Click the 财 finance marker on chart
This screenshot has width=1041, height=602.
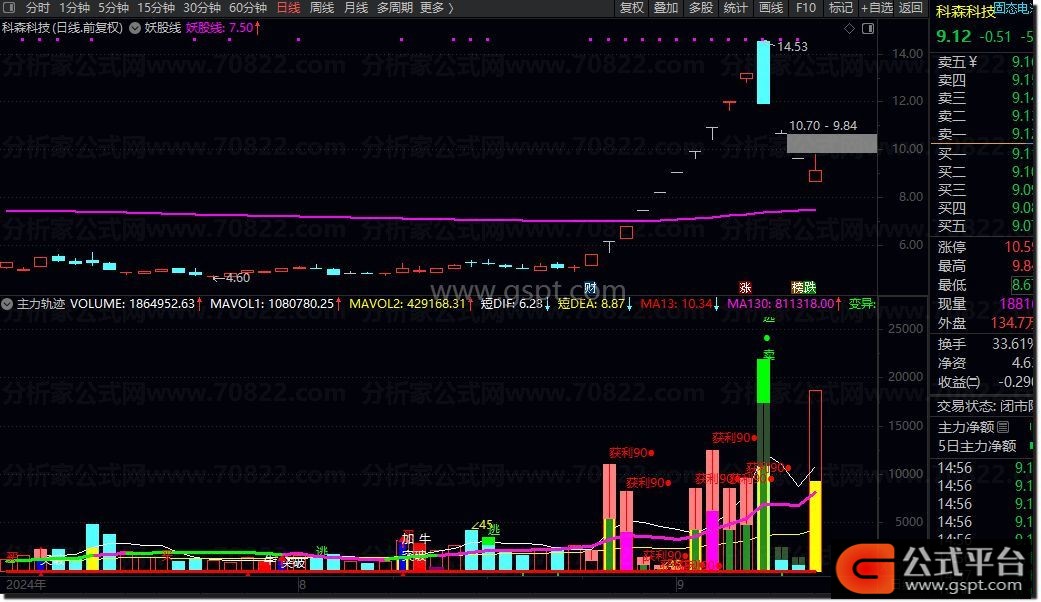point(590,287)
